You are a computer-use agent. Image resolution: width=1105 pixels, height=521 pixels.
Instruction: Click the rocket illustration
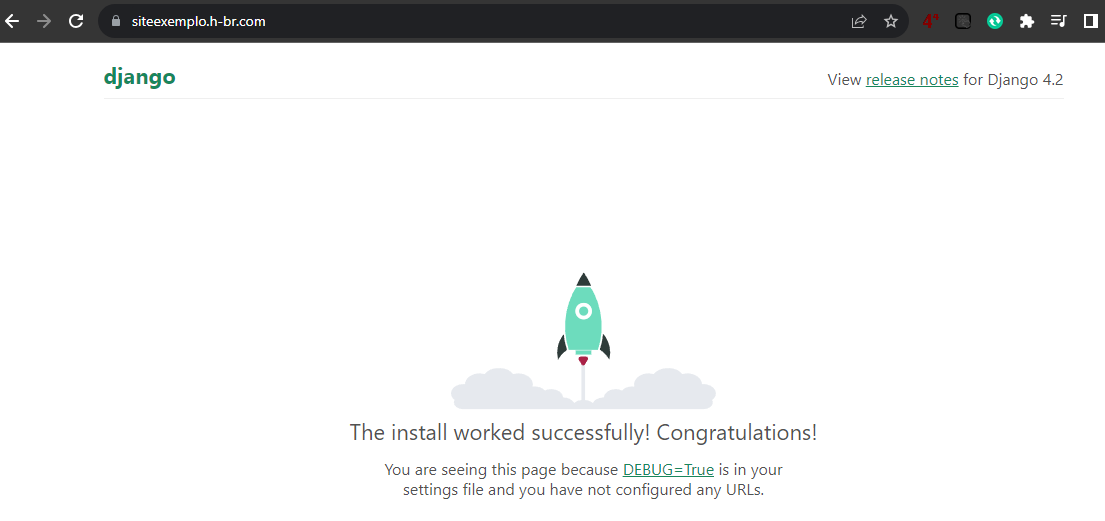583,318
